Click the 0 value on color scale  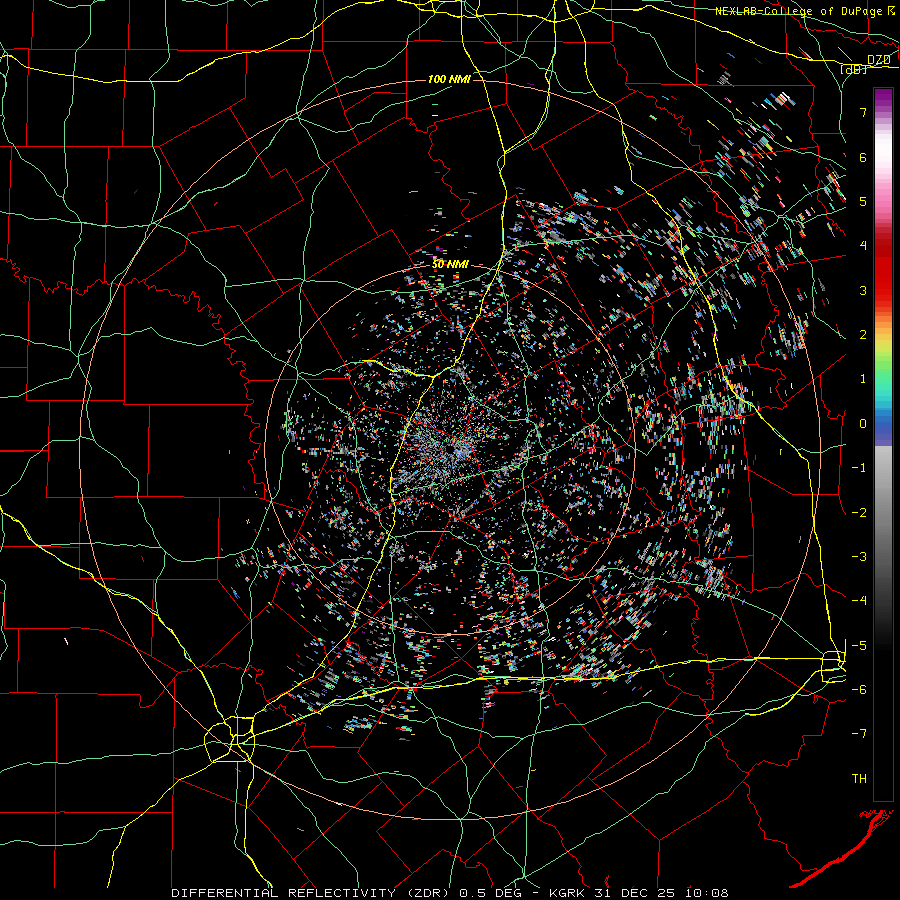(863, 424)
